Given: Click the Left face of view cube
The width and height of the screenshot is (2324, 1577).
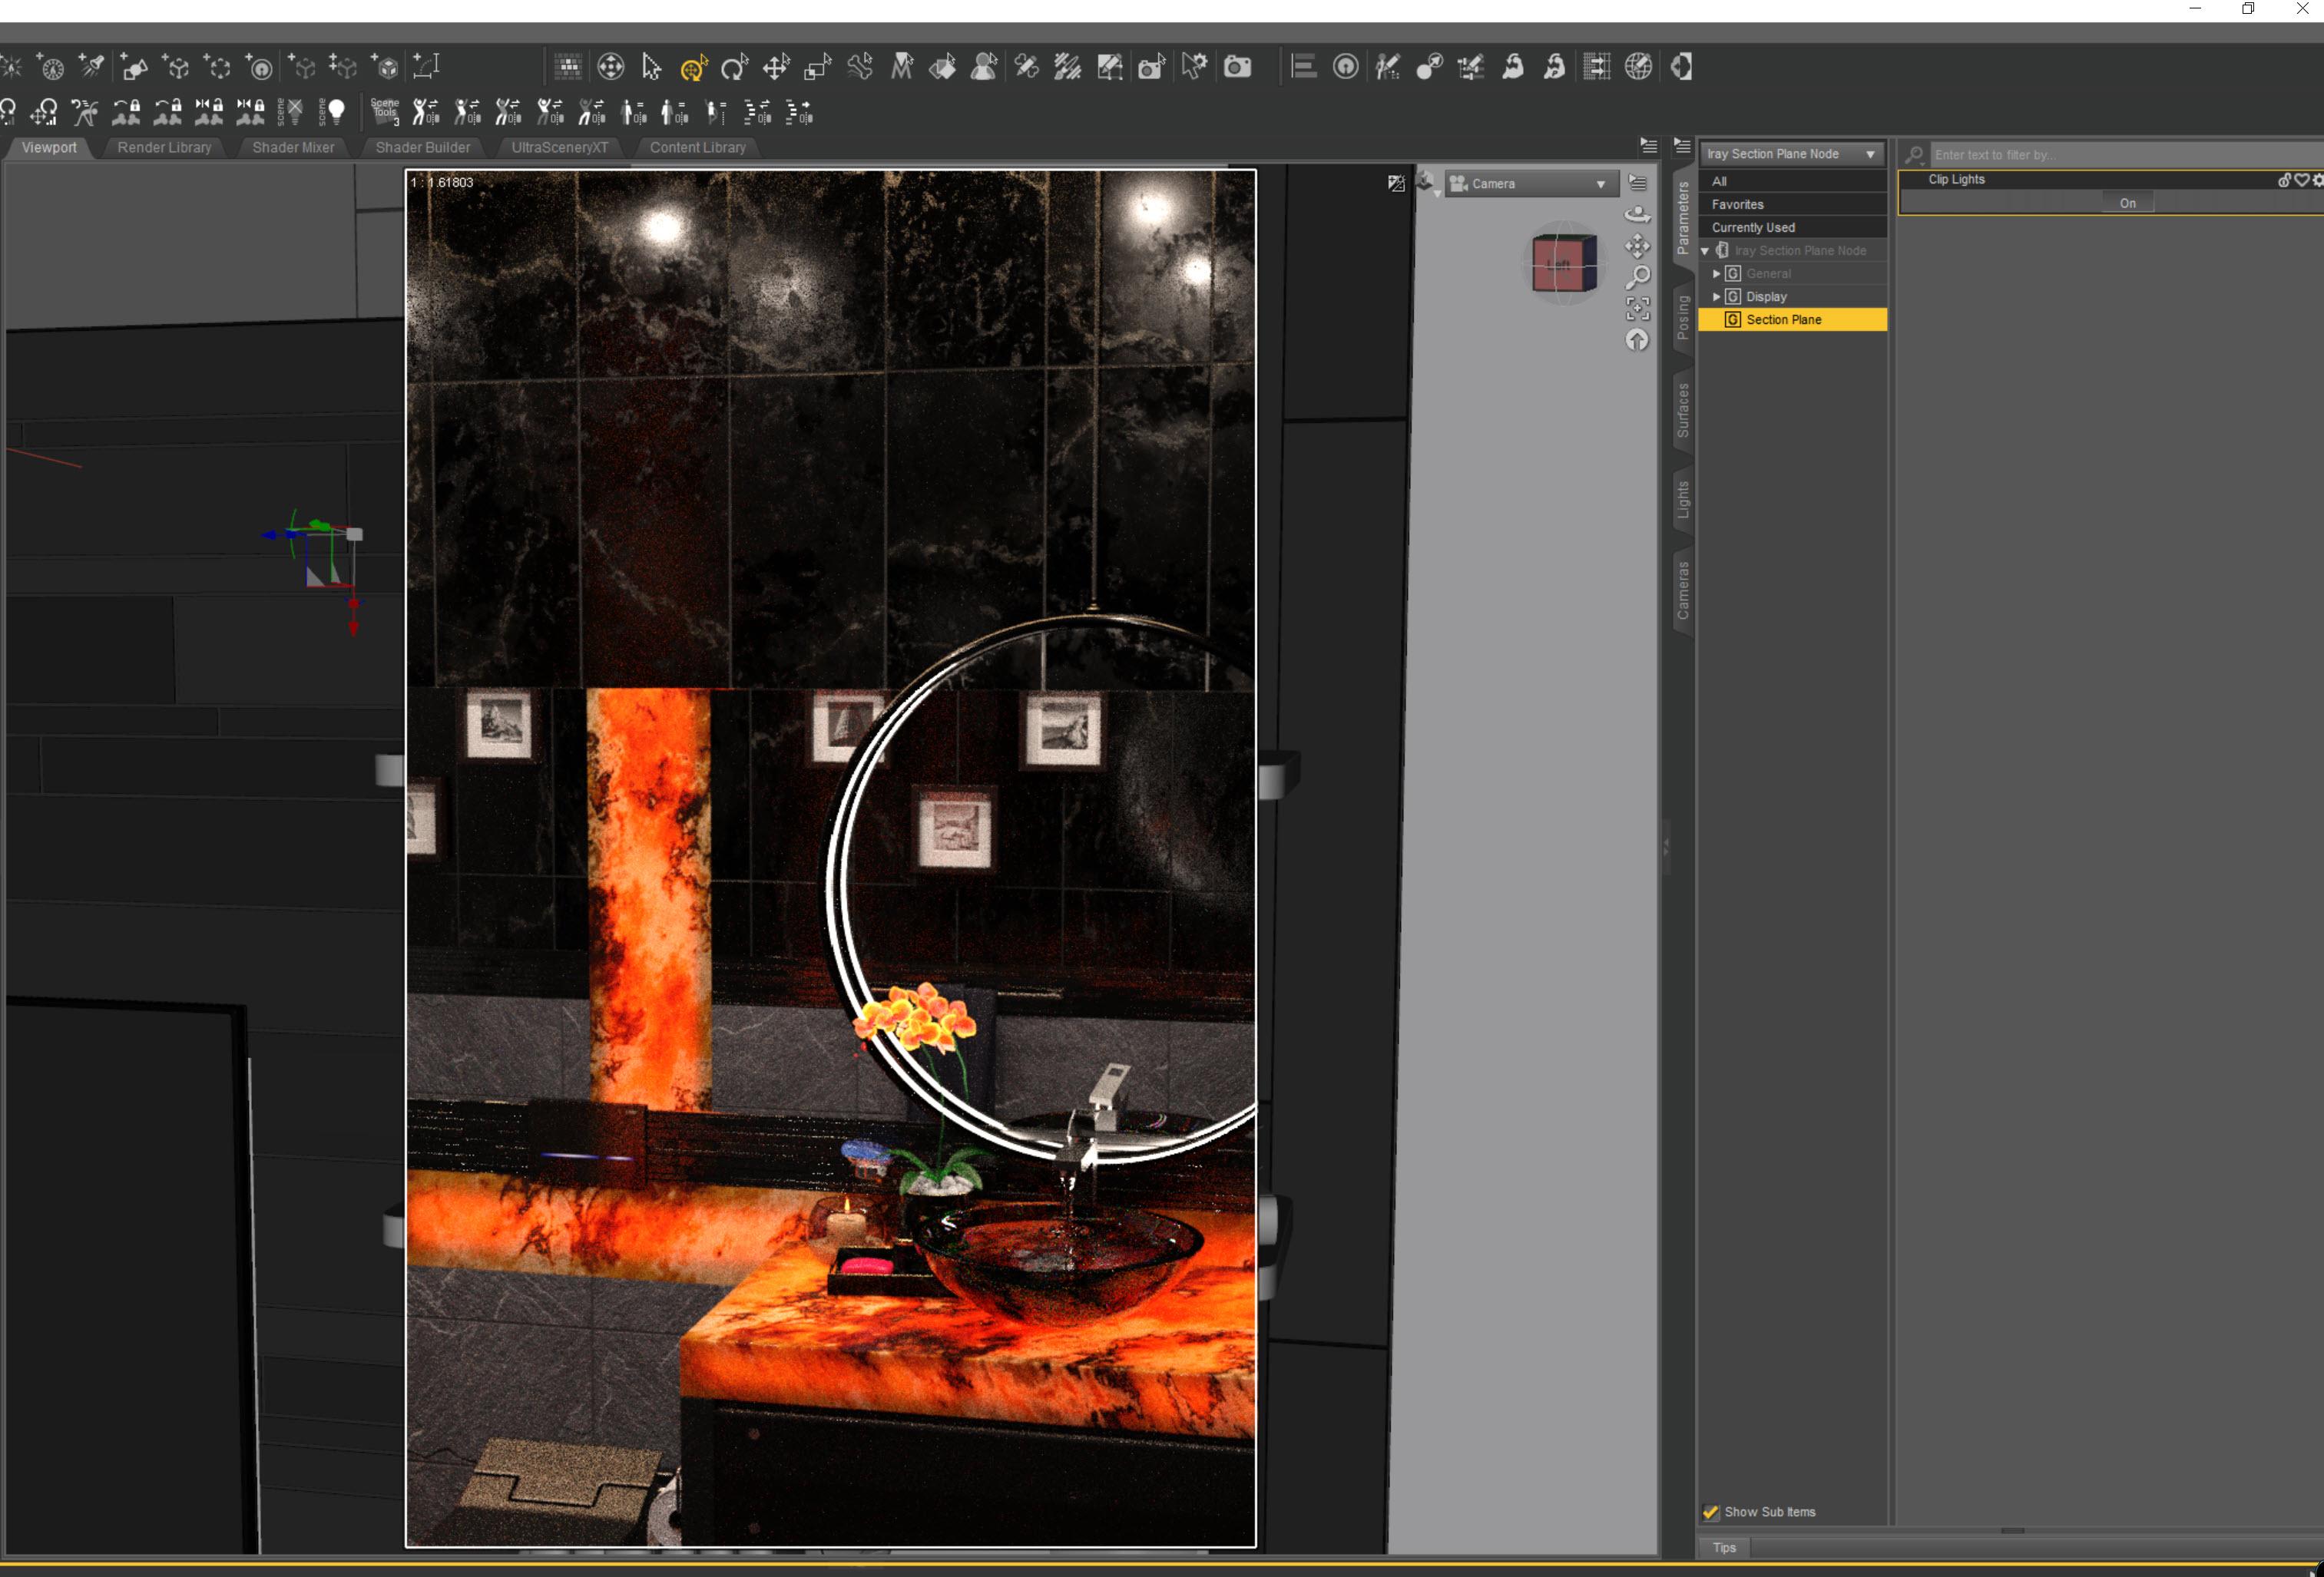Looking at the screenshot, I should click(x=1558, y=265).
